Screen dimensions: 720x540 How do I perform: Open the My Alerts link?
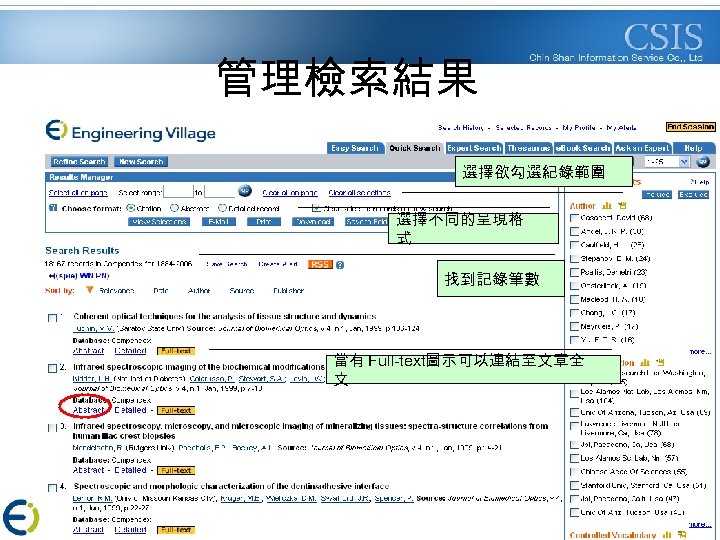pos(621,128)
